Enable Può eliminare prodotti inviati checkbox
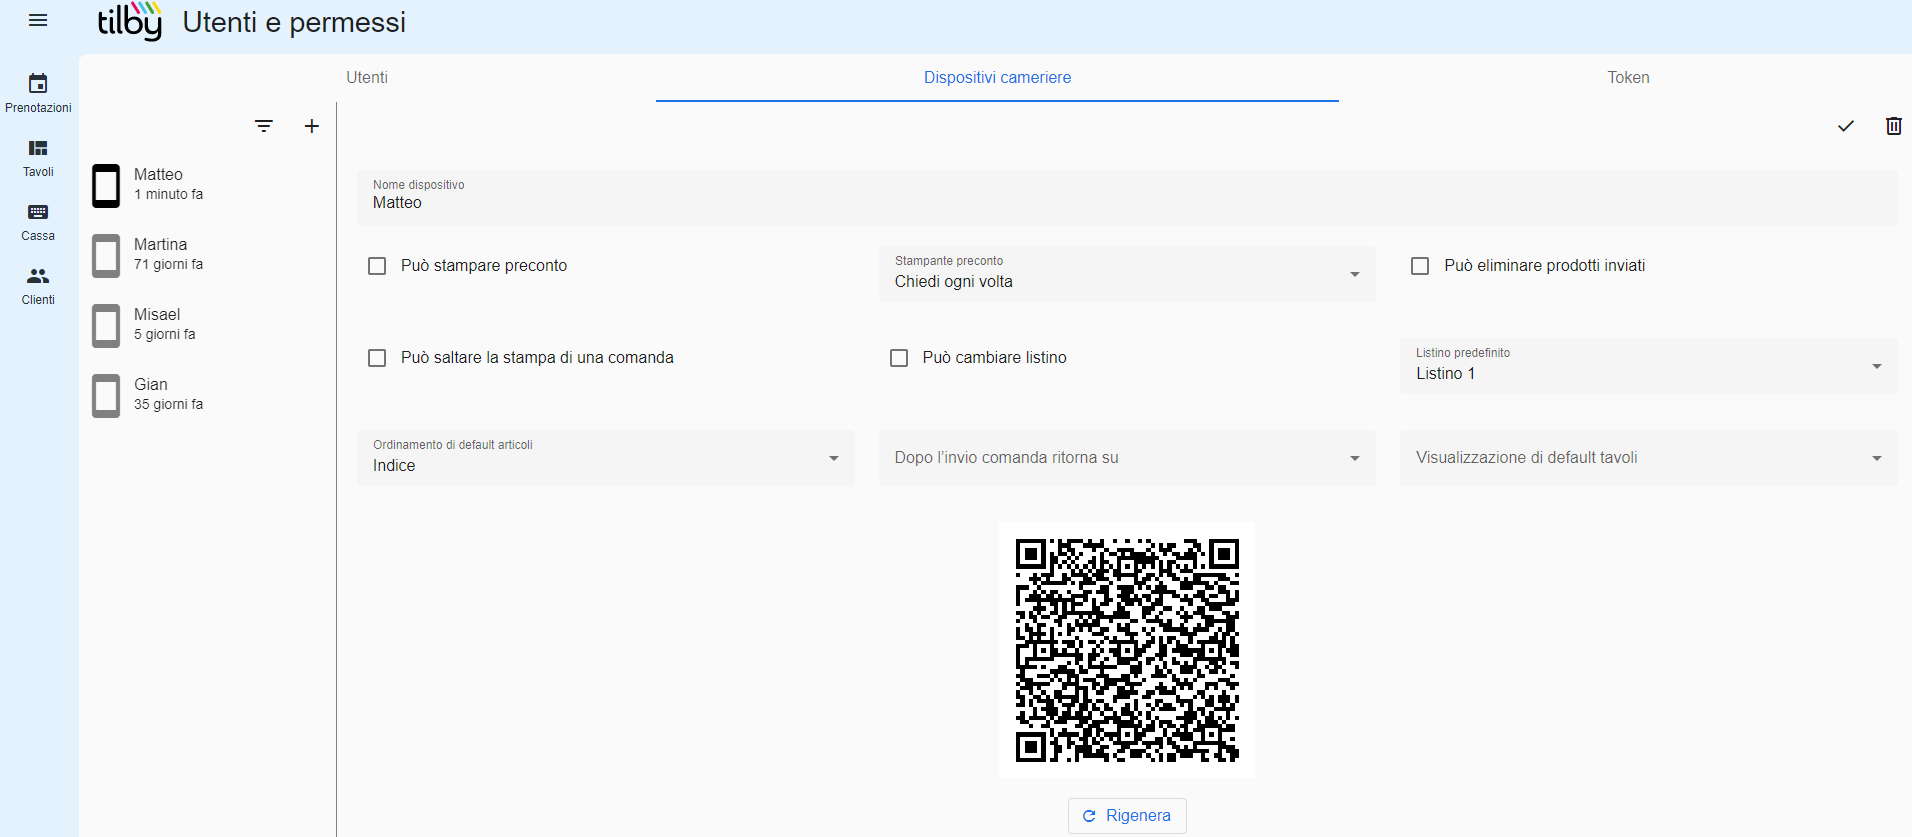 (1420, 266)
